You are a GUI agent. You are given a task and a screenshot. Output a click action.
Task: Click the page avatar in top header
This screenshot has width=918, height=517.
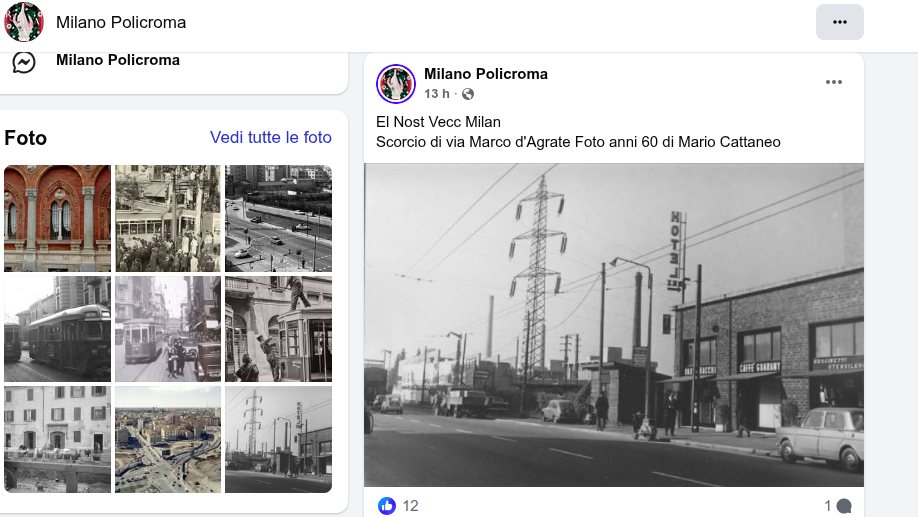point(24,22)
